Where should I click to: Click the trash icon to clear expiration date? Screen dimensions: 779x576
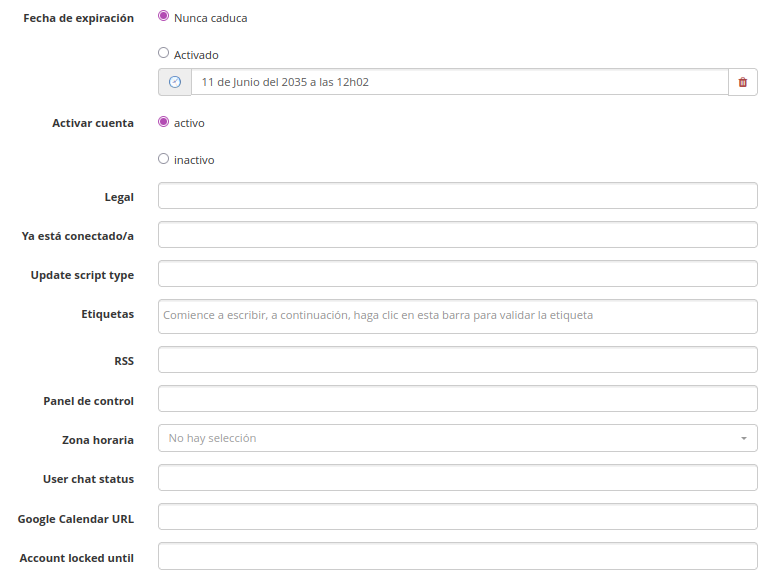[742, 82]
